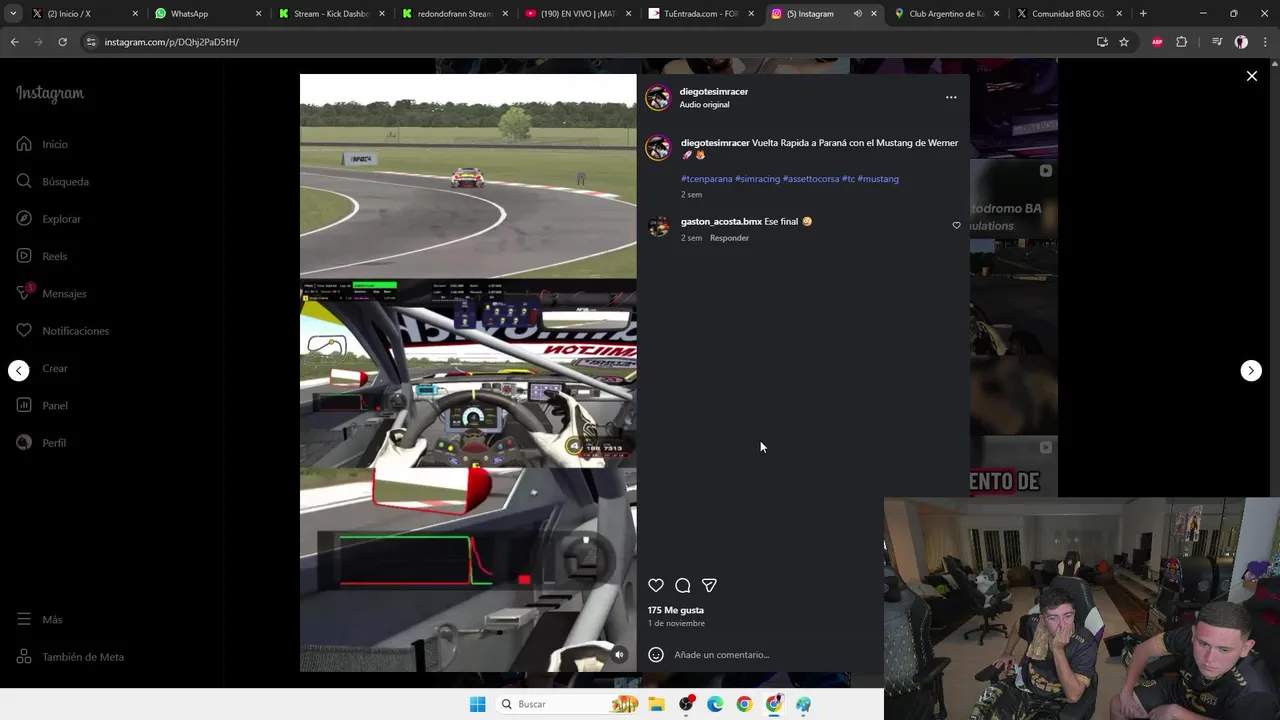
Task: Open Mensajes with notification badge
Action: click(x=51, y=293)
